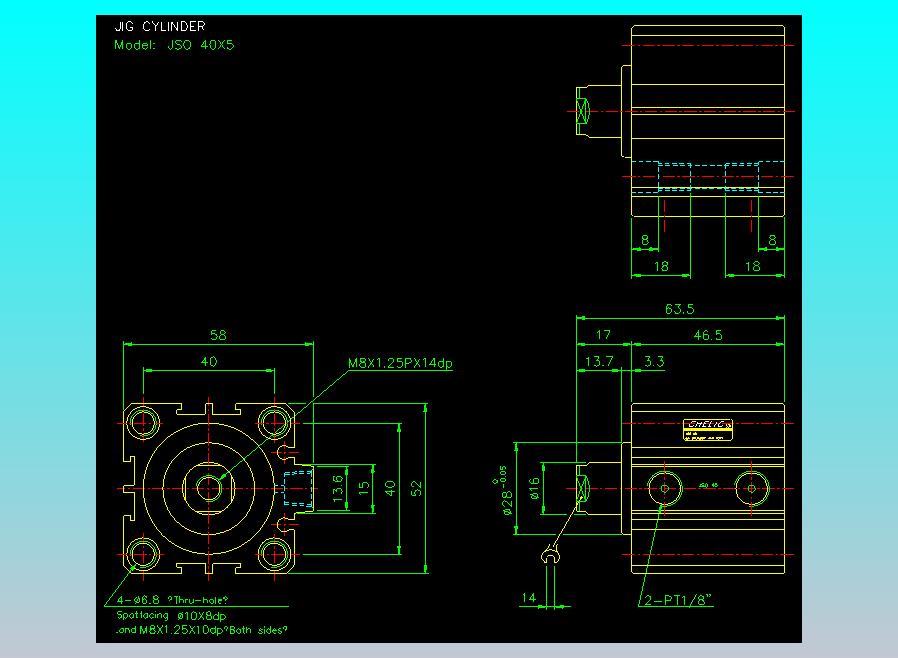Select the 15 vertical dimension
Image resolution: width=898 pixels, height=658 pixels.
point(364,488)
